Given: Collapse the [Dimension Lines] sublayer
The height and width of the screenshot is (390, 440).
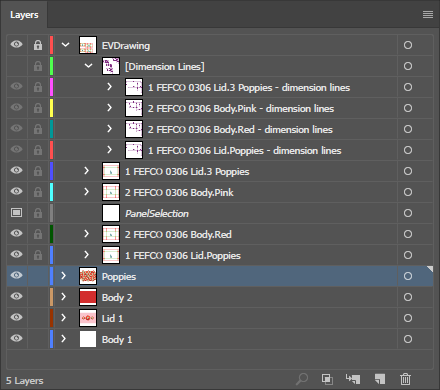Looking at the screenshot, I should pos(88,66).
